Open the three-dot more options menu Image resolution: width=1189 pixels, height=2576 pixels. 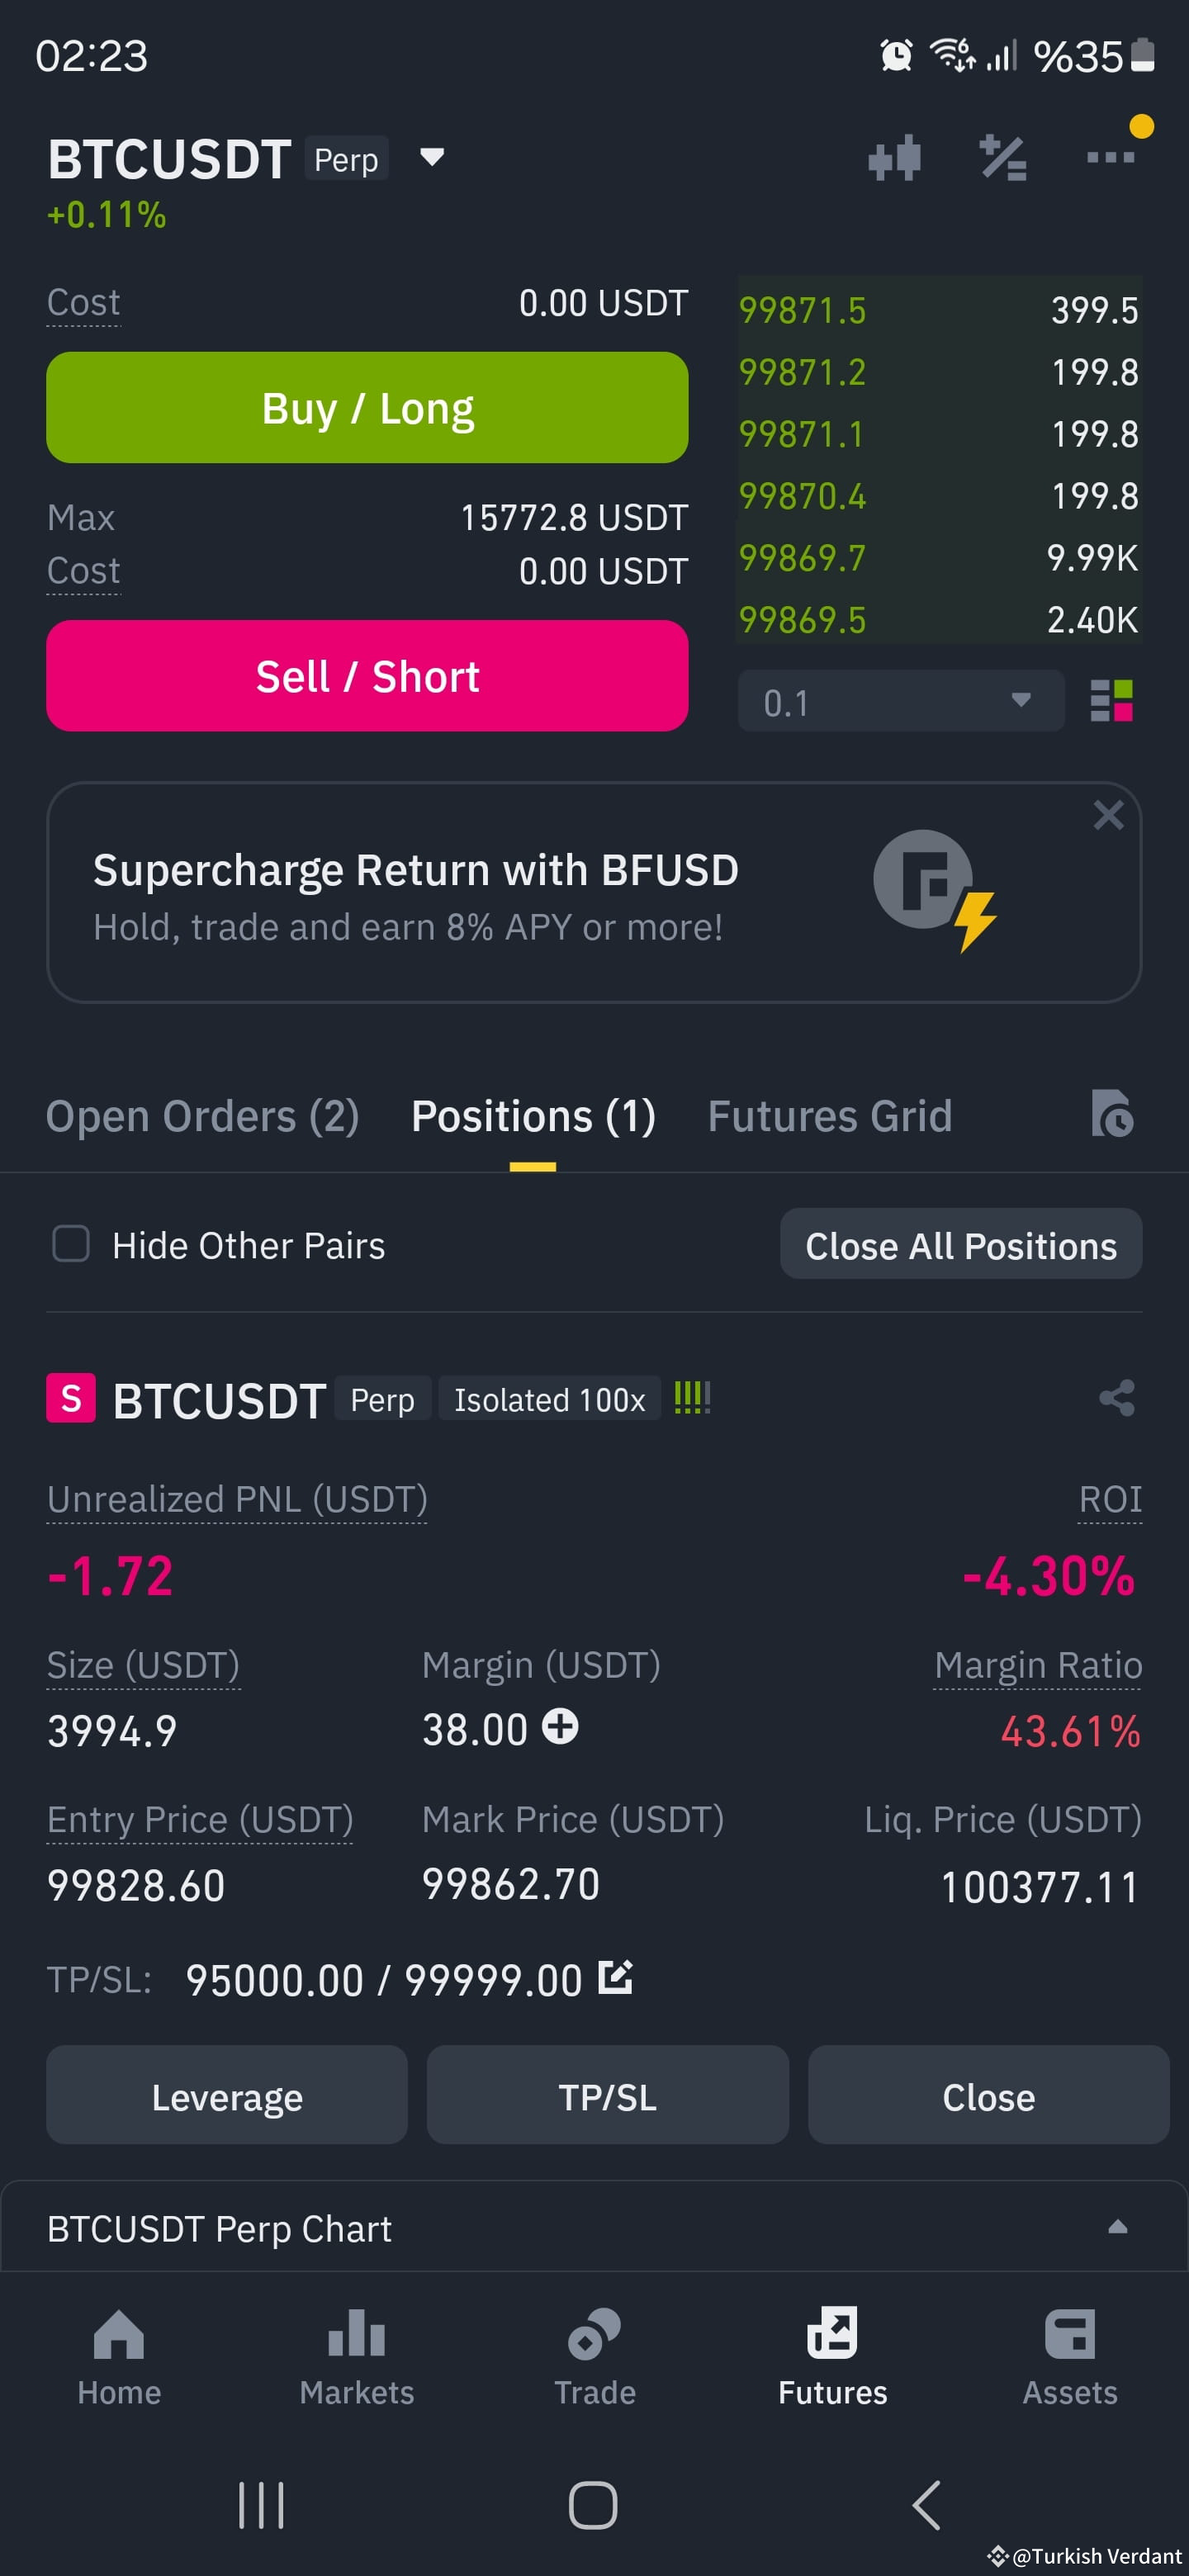pyautogui.click(x=1110, y=157)
